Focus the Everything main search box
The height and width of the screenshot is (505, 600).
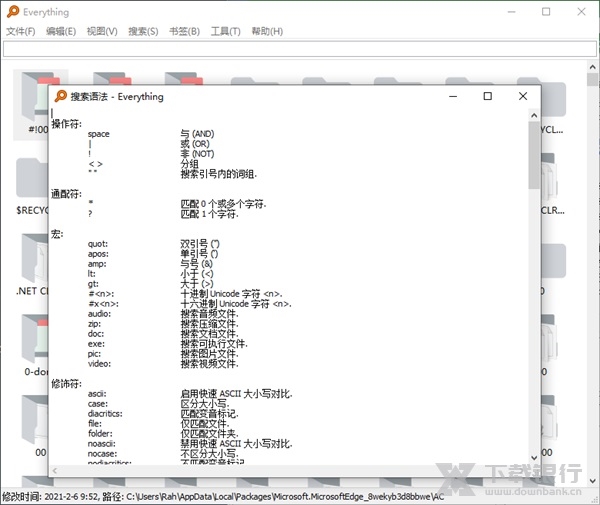(x=300, y=49)
